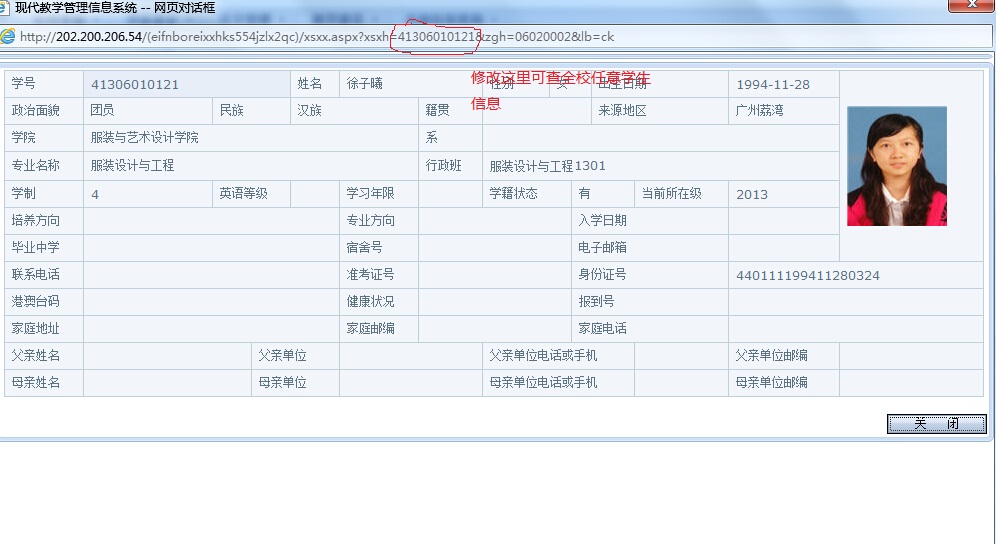996x544 pixels.
Task: Click the 电子邮箱 label cell
Action: tap(650, 248)
